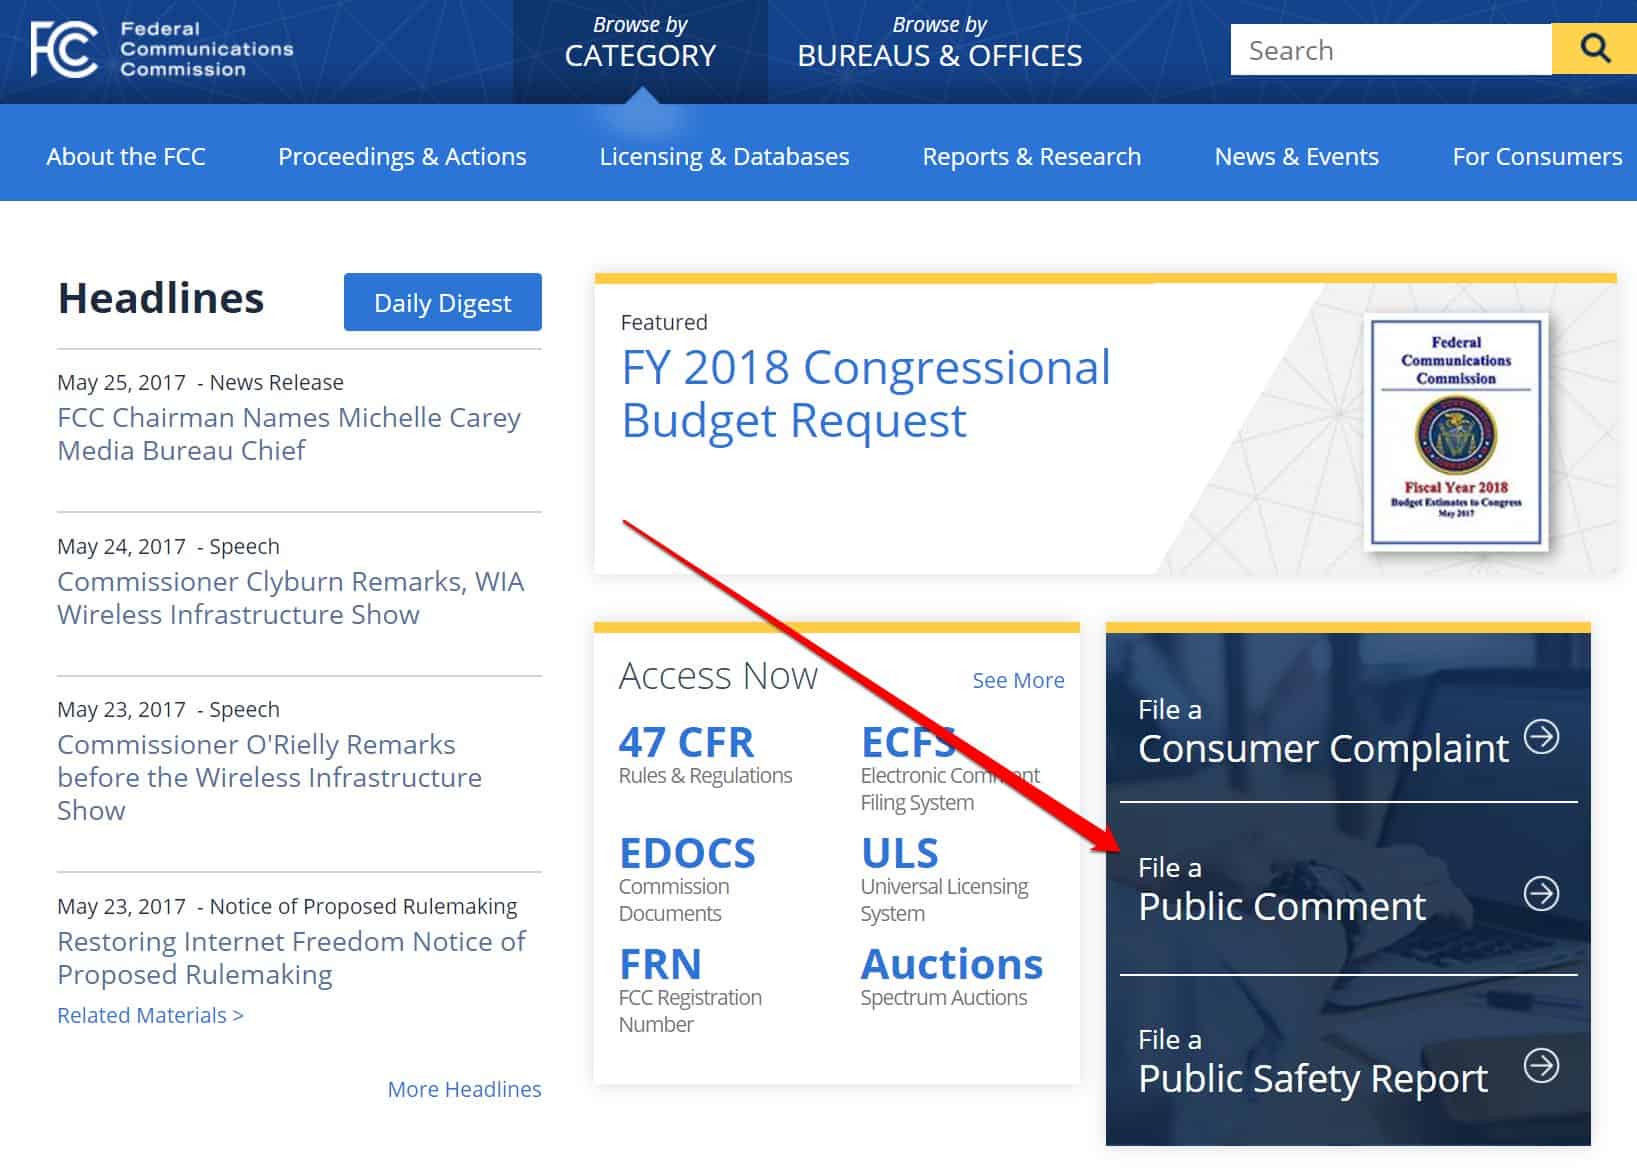Open Michelle Carey Media Bureau Chief headline
The image size is (1637, 1173).
[289, 433]
